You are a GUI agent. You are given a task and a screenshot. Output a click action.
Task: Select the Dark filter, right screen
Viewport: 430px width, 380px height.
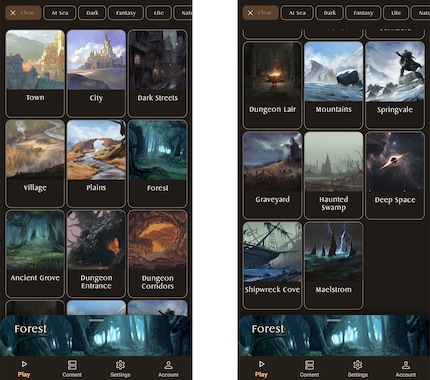(329, 13)
